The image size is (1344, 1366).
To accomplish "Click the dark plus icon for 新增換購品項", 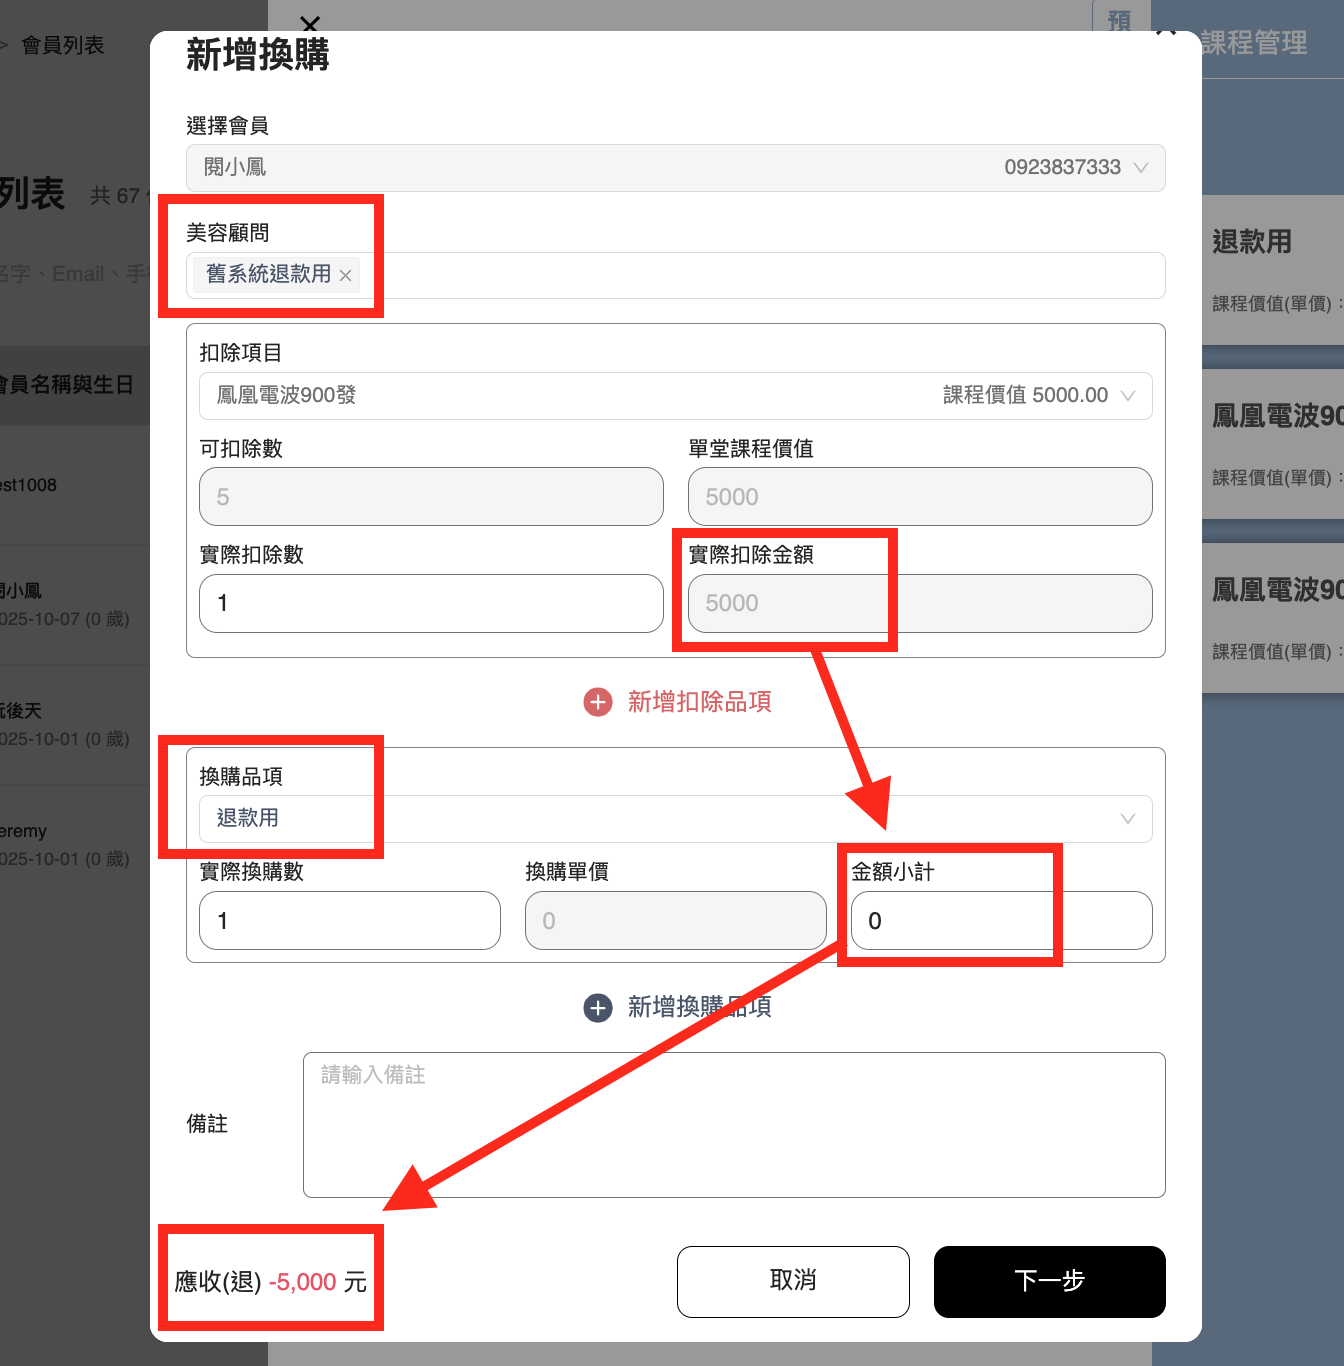I will [598, 1007].
